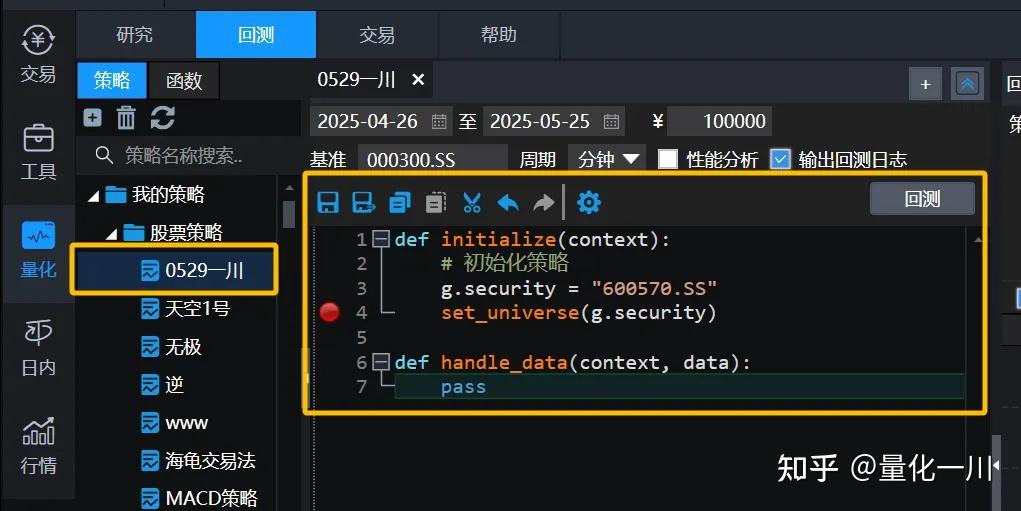Select strategy www
Screen dimensions: 1021x511
[x=175, y=423]
